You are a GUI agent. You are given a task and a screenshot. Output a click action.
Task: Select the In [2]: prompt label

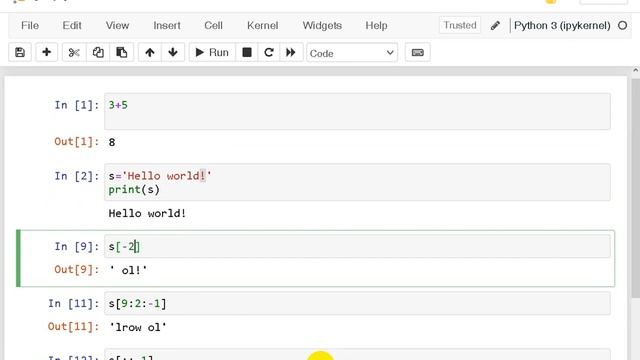pos(77,176)
